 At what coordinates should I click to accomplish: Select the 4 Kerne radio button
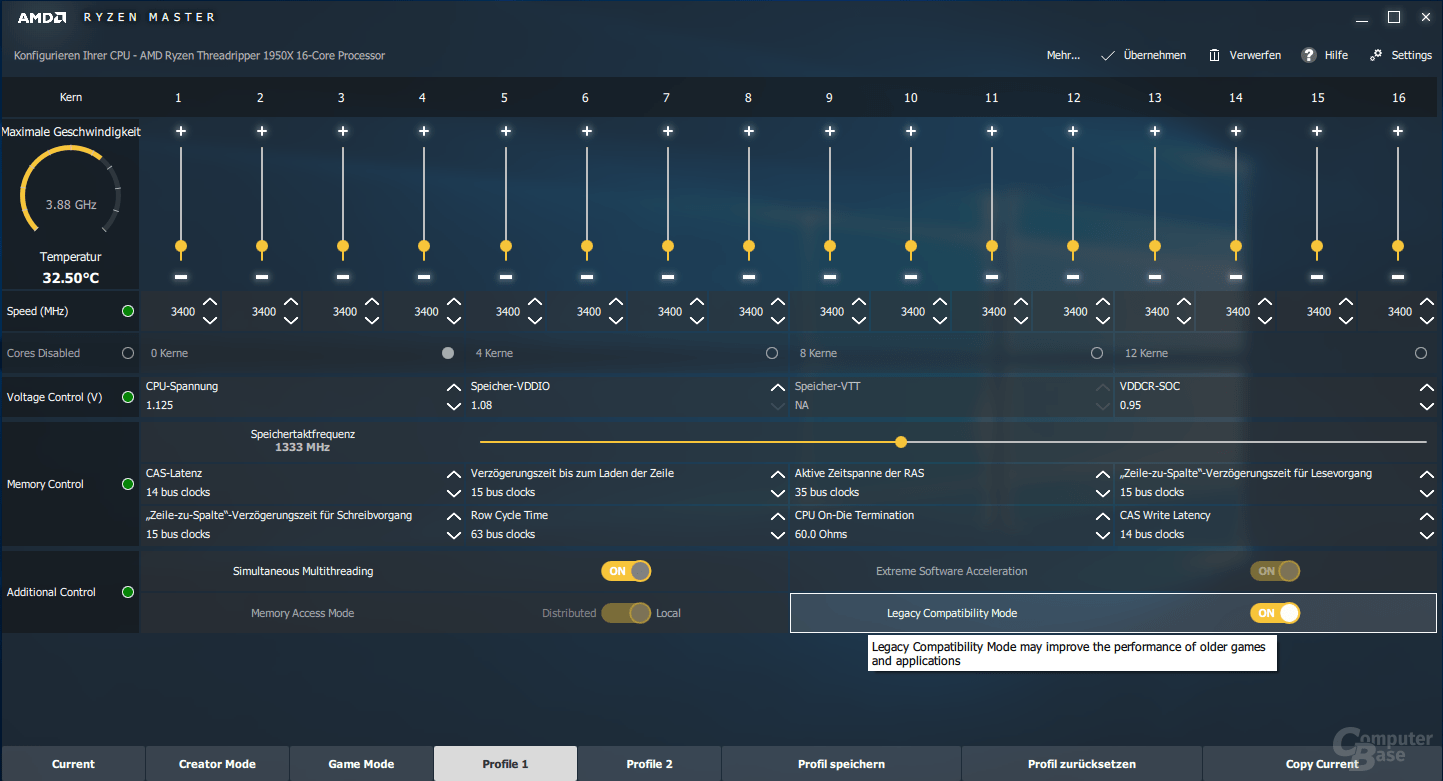pos(772,353)
